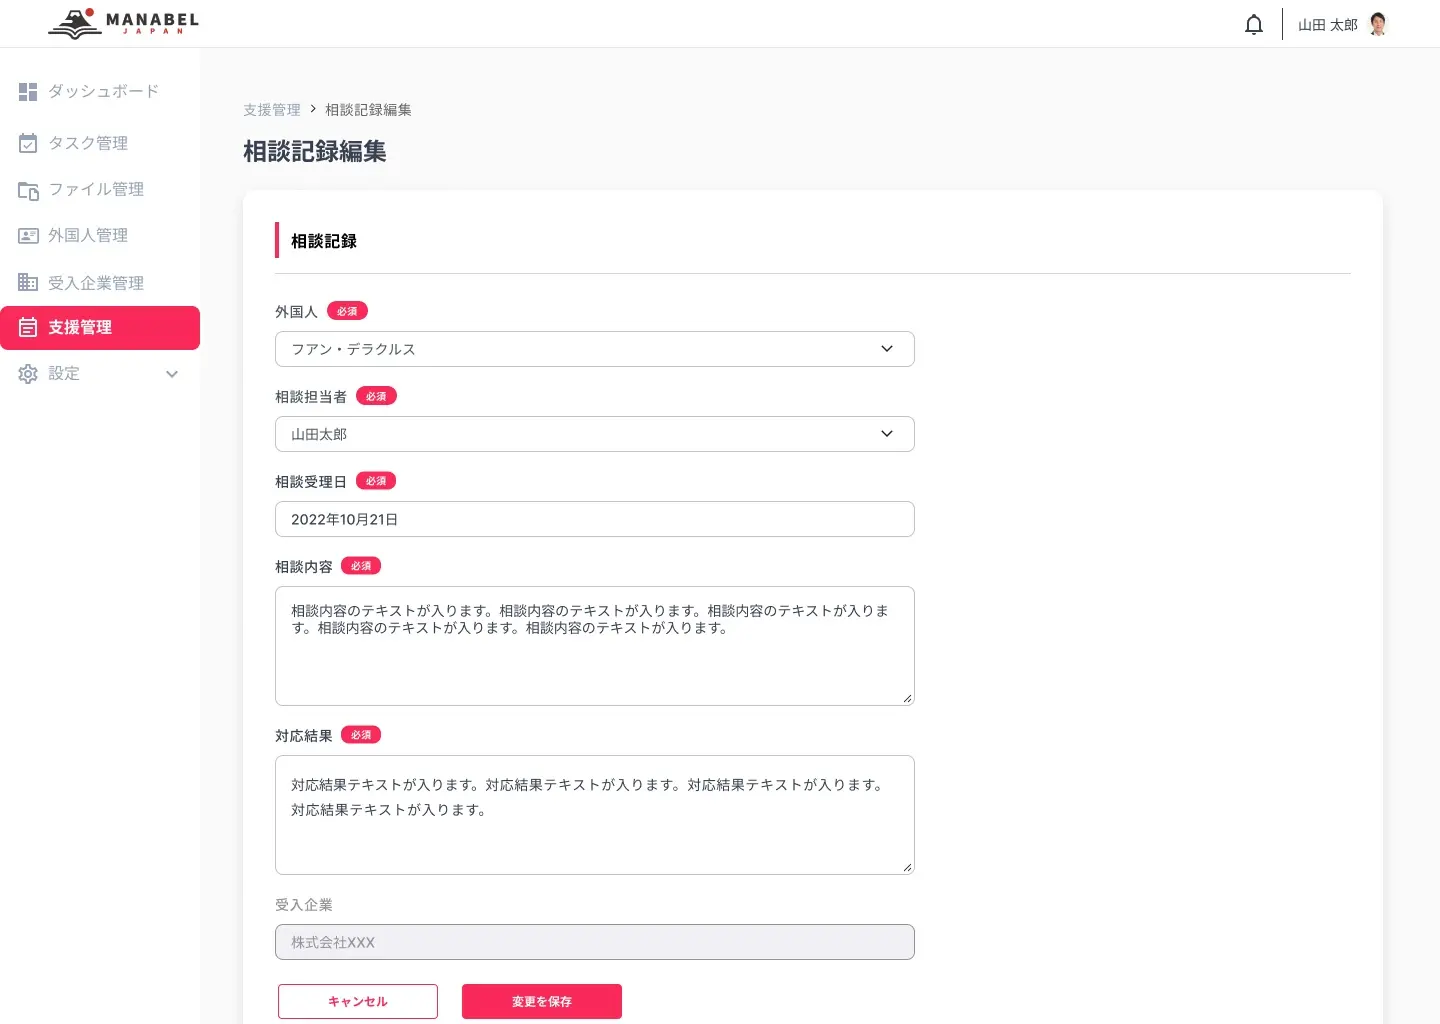The image size is (1440, 1024).
Task: Select the task management (タスク管理) icon
Action: (28, 143)
